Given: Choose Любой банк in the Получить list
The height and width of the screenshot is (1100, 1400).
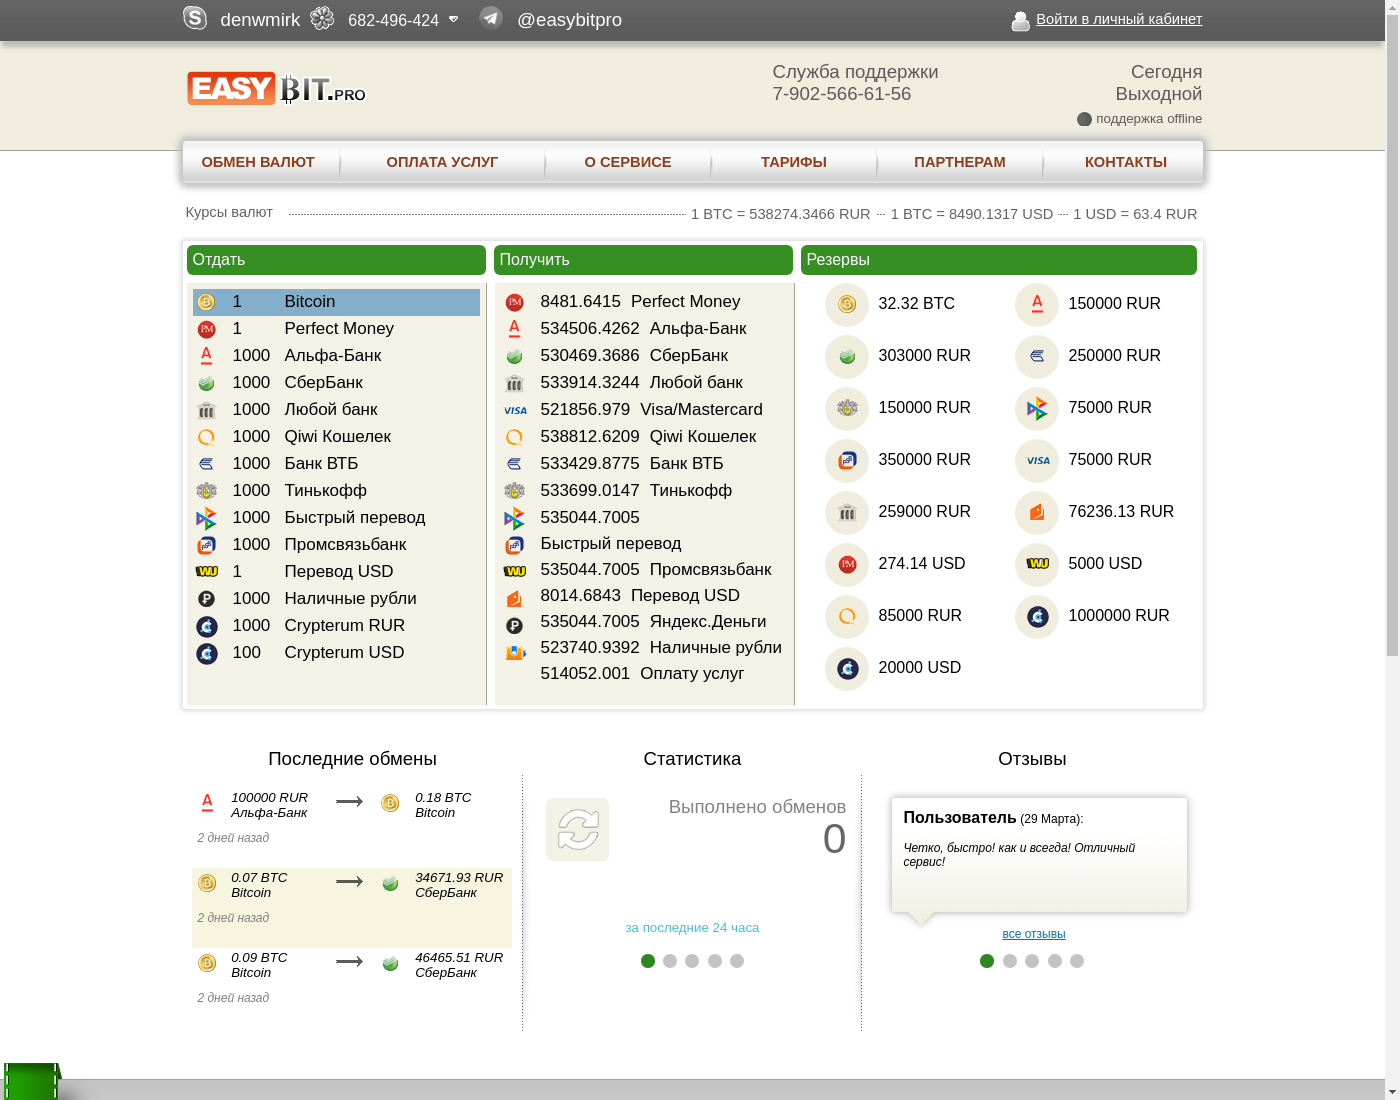Looking at the screenshot, I should coord(642,383).
